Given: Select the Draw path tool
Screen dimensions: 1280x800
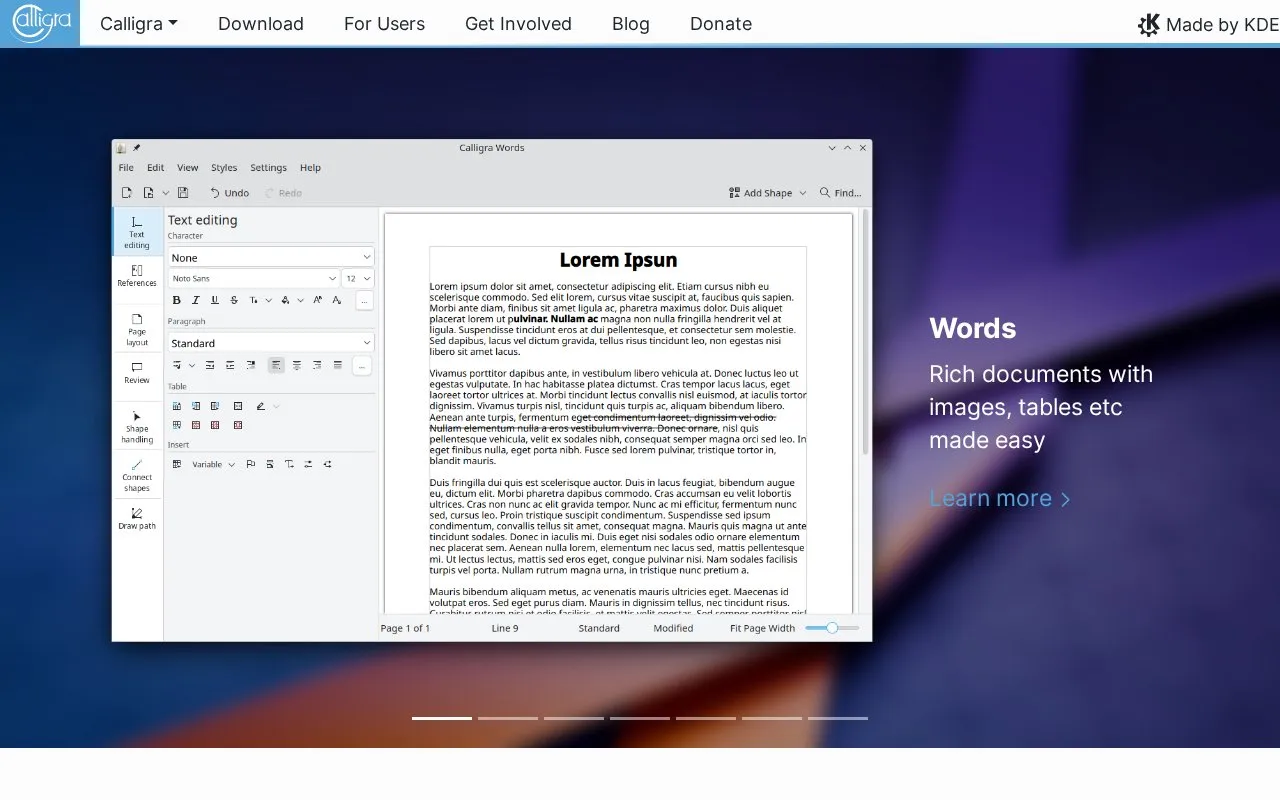Looking at the screenshot, I should [x=137, y=518].
